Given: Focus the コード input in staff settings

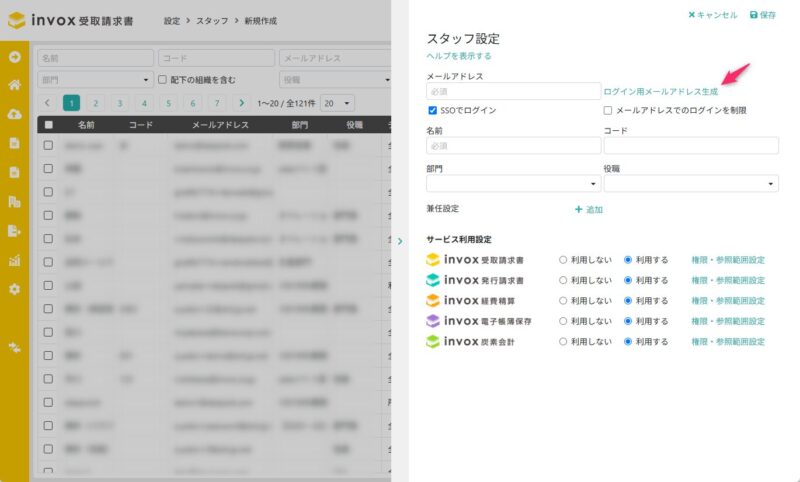Looking at the screenshot, I should coord(691,145).
